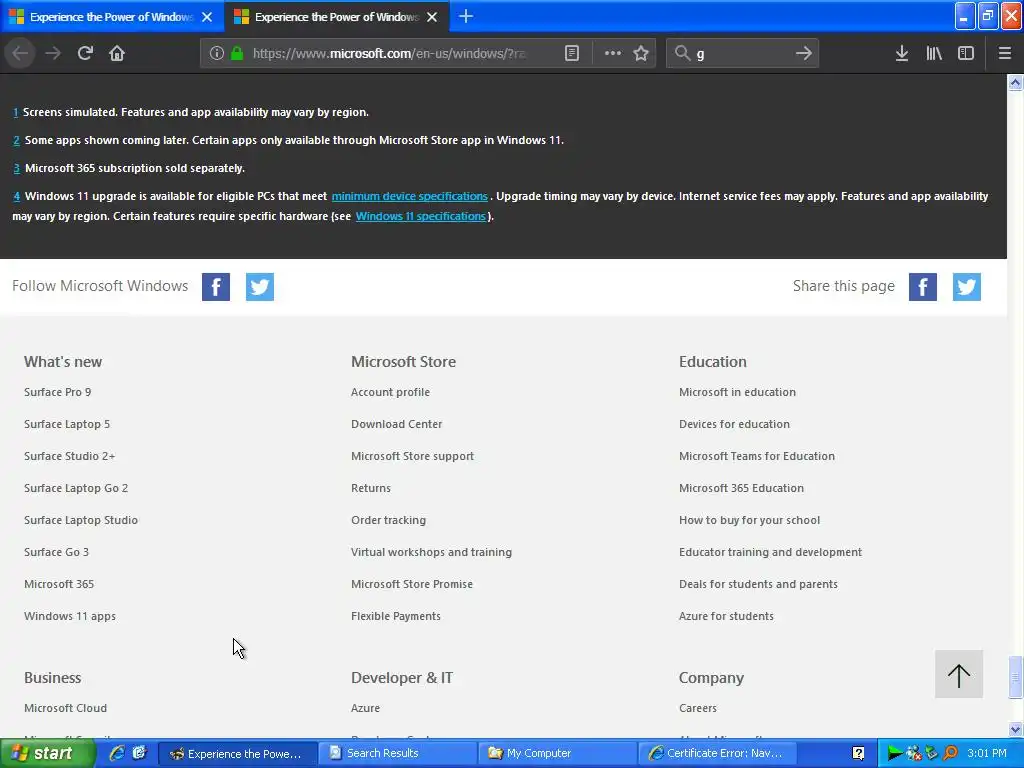This screenshot has width=1024, height=768.
Task: Open the Windows Start menu
Action: point(47,753)
